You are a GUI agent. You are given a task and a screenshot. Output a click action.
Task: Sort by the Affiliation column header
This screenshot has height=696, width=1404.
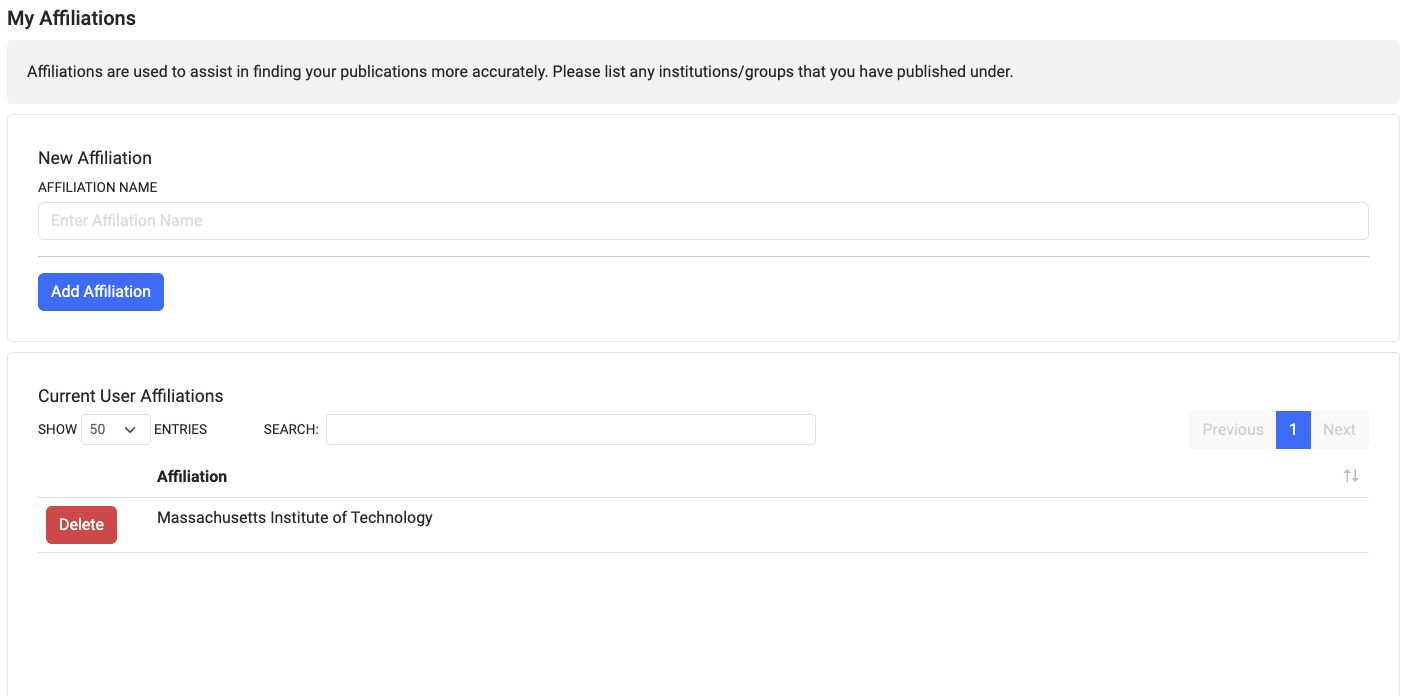tap(192, 477)
